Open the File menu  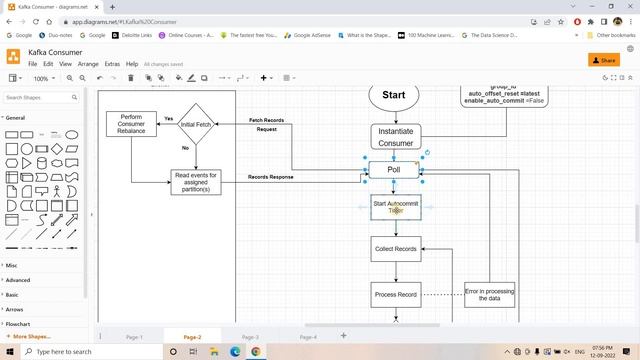[x=33, y=64]
